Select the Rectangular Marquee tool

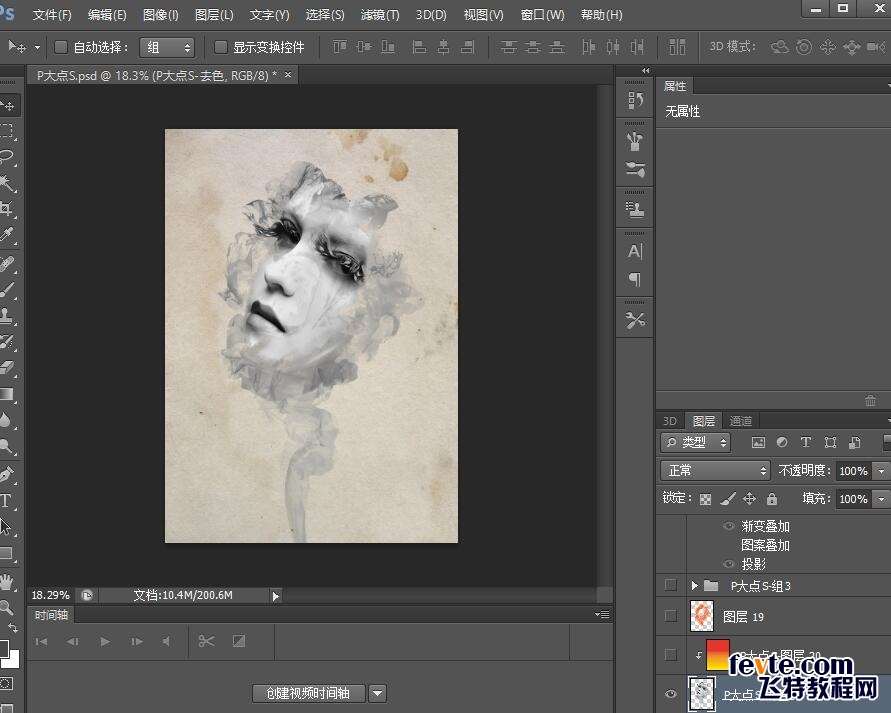7,131
